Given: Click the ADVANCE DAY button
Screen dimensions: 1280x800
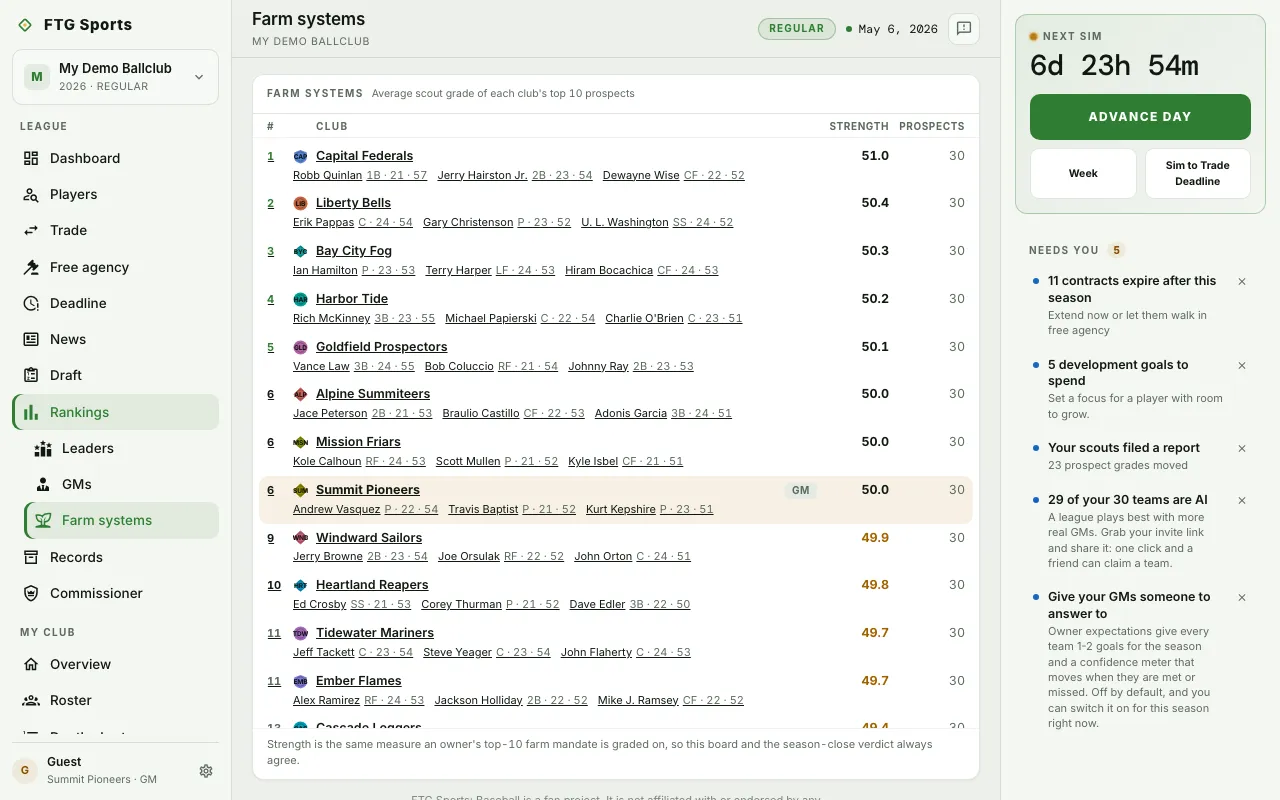Looking at the screenshot, I should (1140, 117).
